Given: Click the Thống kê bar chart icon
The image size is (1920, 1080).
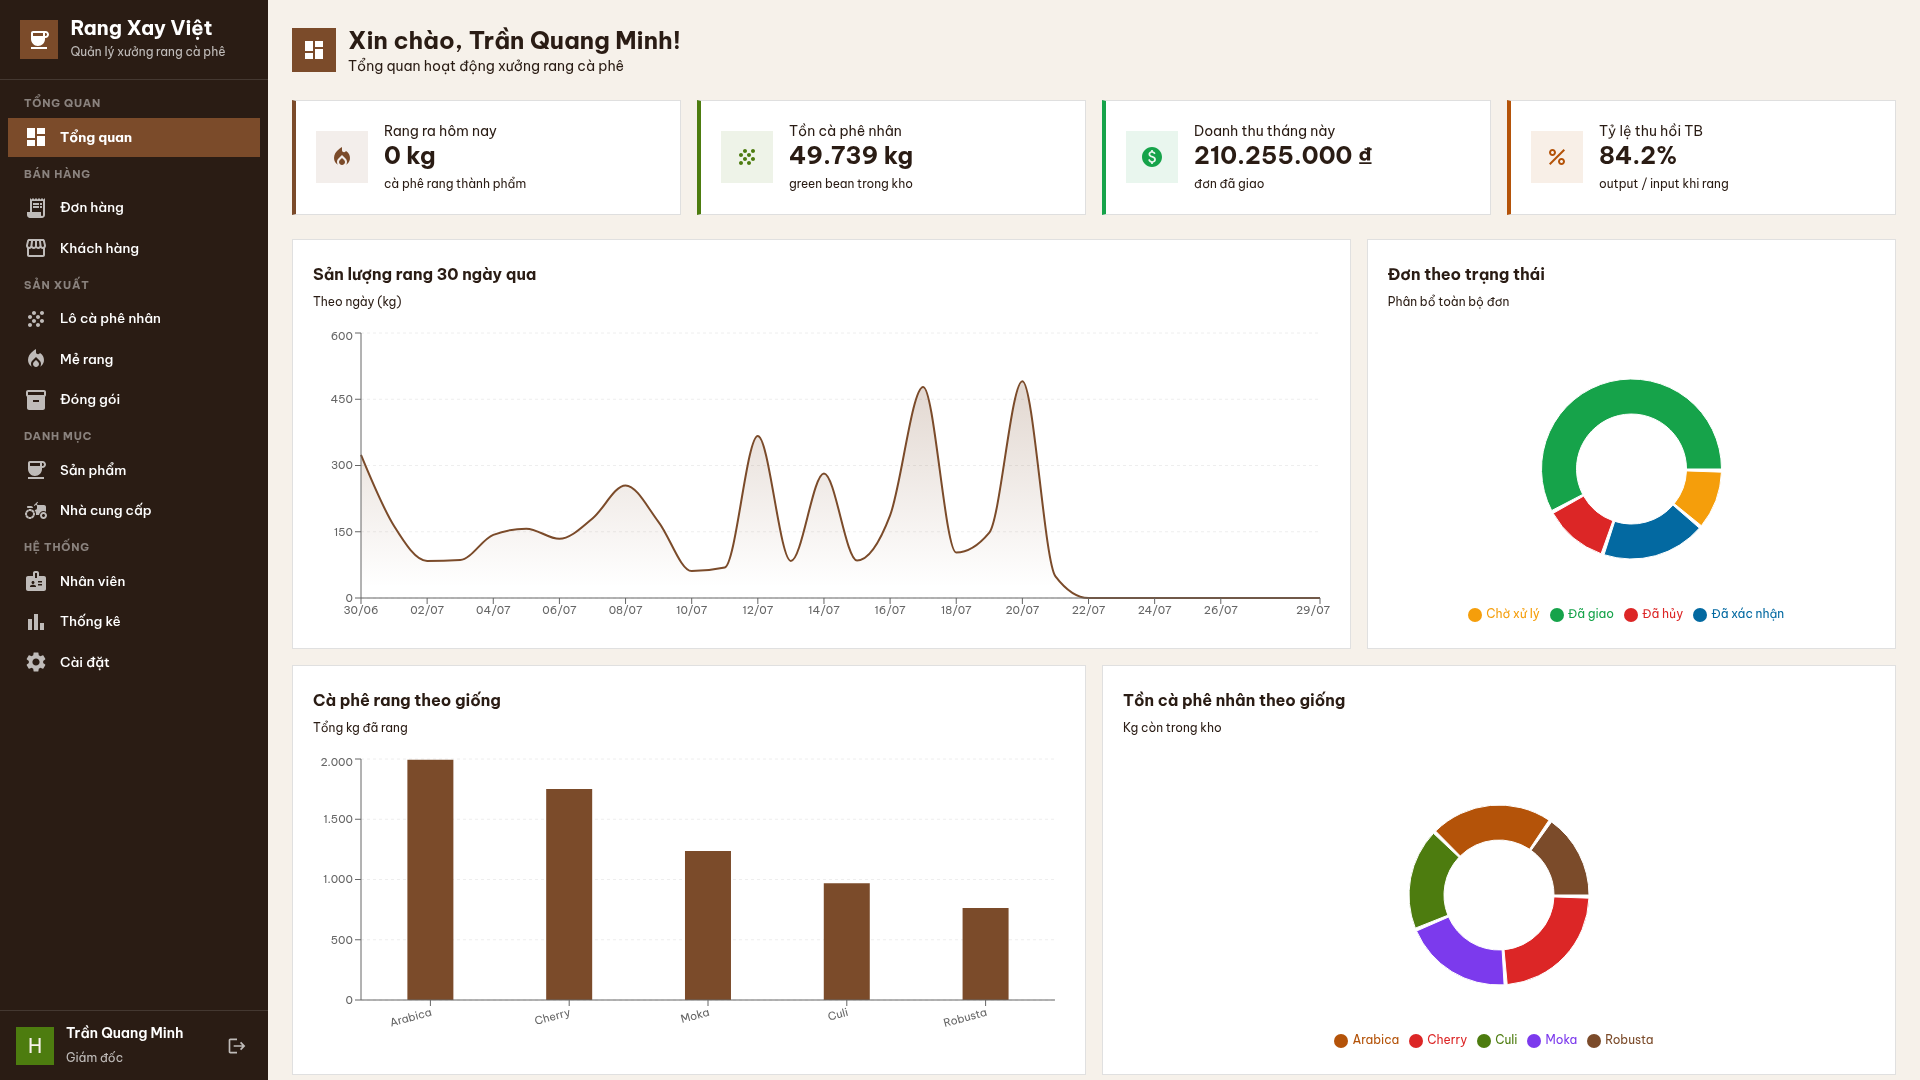Looking at the screenshot, I should [x=36, y=621].
